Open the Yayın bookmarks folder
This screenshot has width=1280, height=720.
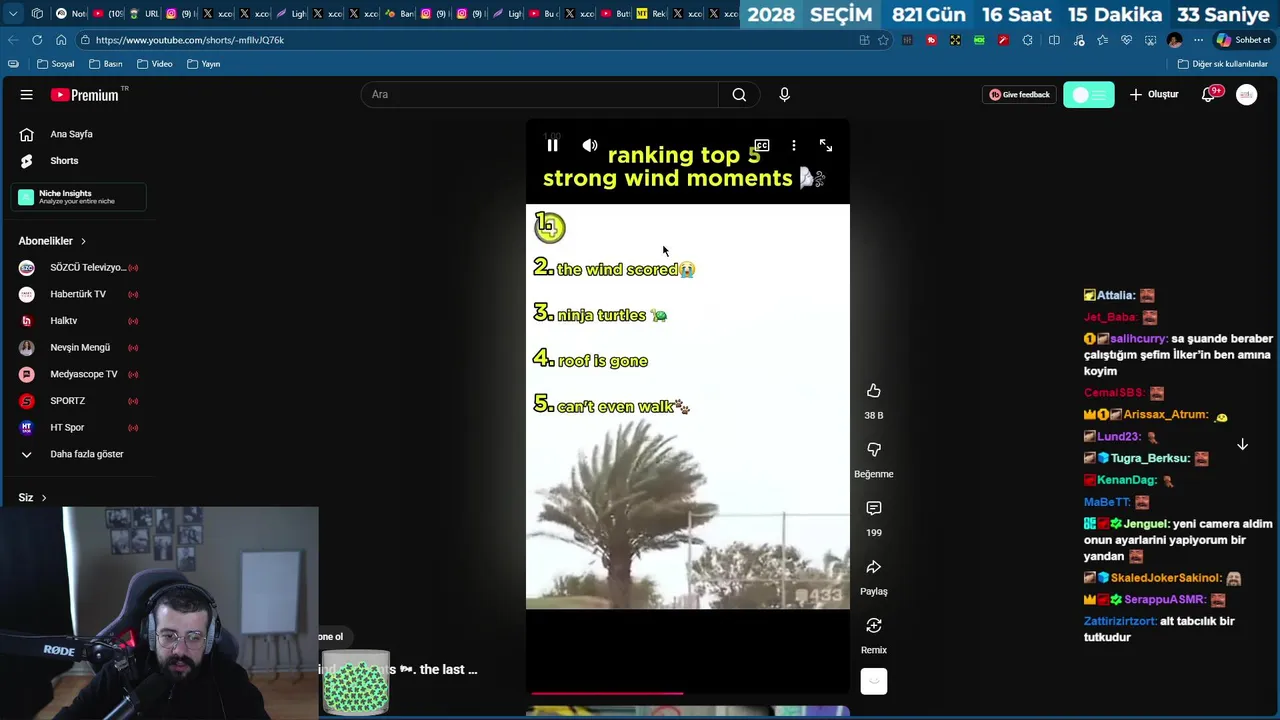point(204,64)
